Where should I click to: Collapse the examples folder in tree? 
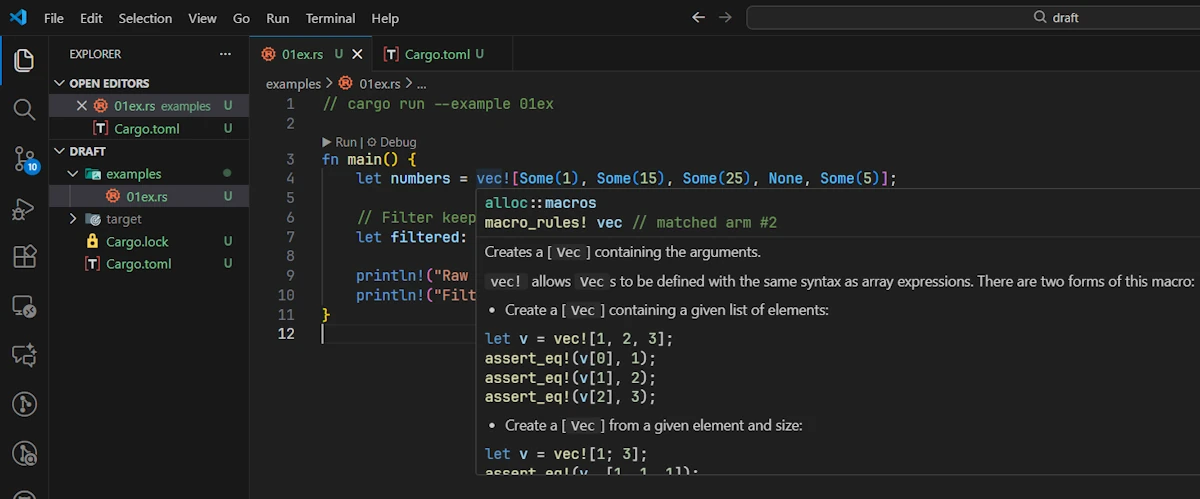pos(73,174)
